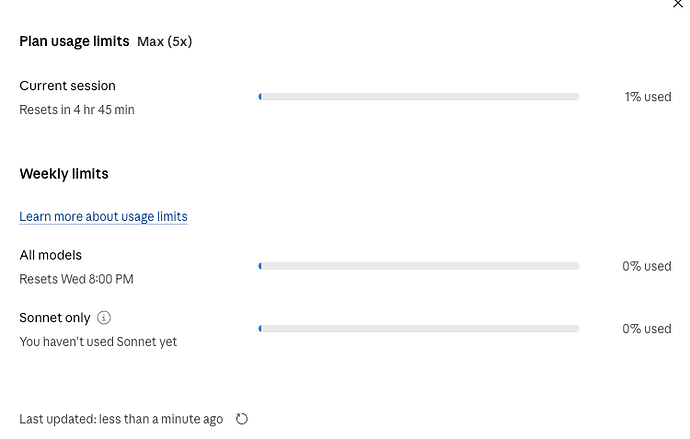Refresh the last updated usage data
Image resolution: width=690 pixels, height=439 pixels.
tap(242, 419)
